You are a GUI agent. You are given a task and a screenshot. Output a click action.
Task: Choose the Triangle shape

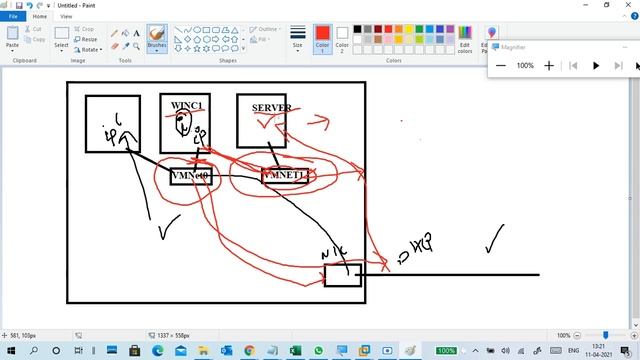235,30
